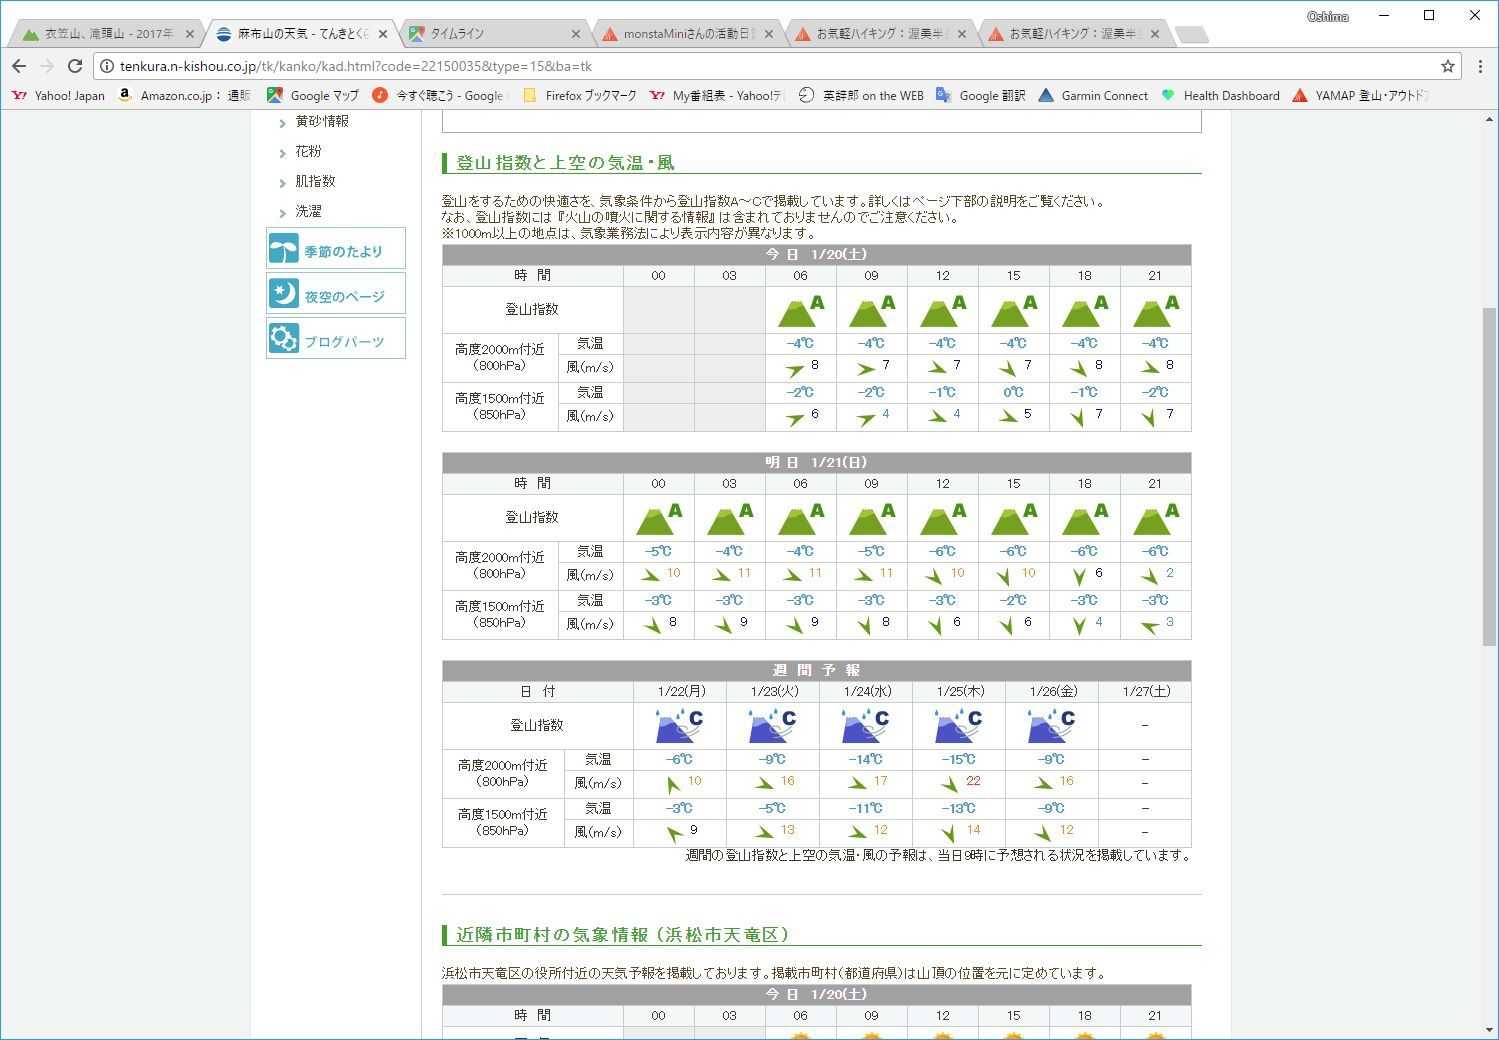
Task: Click the browser back arrow button
Action: pos(19,66)
